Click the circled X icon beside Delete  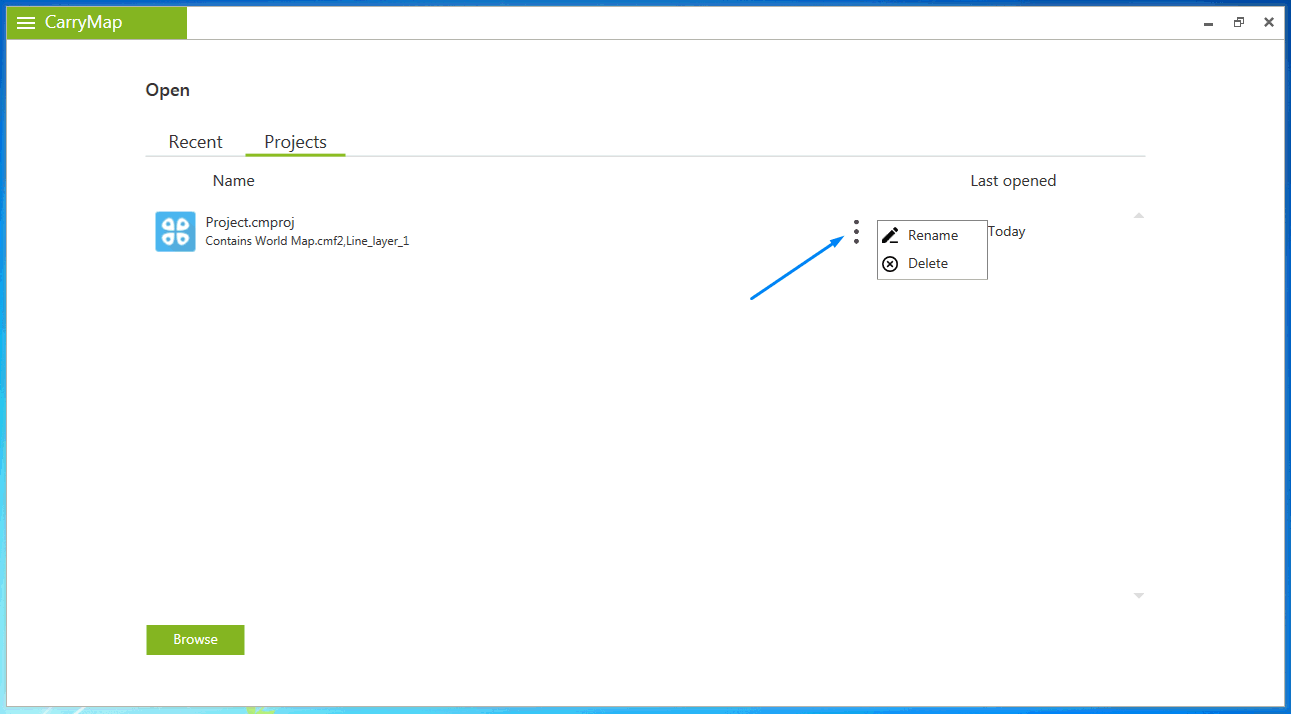890,264
